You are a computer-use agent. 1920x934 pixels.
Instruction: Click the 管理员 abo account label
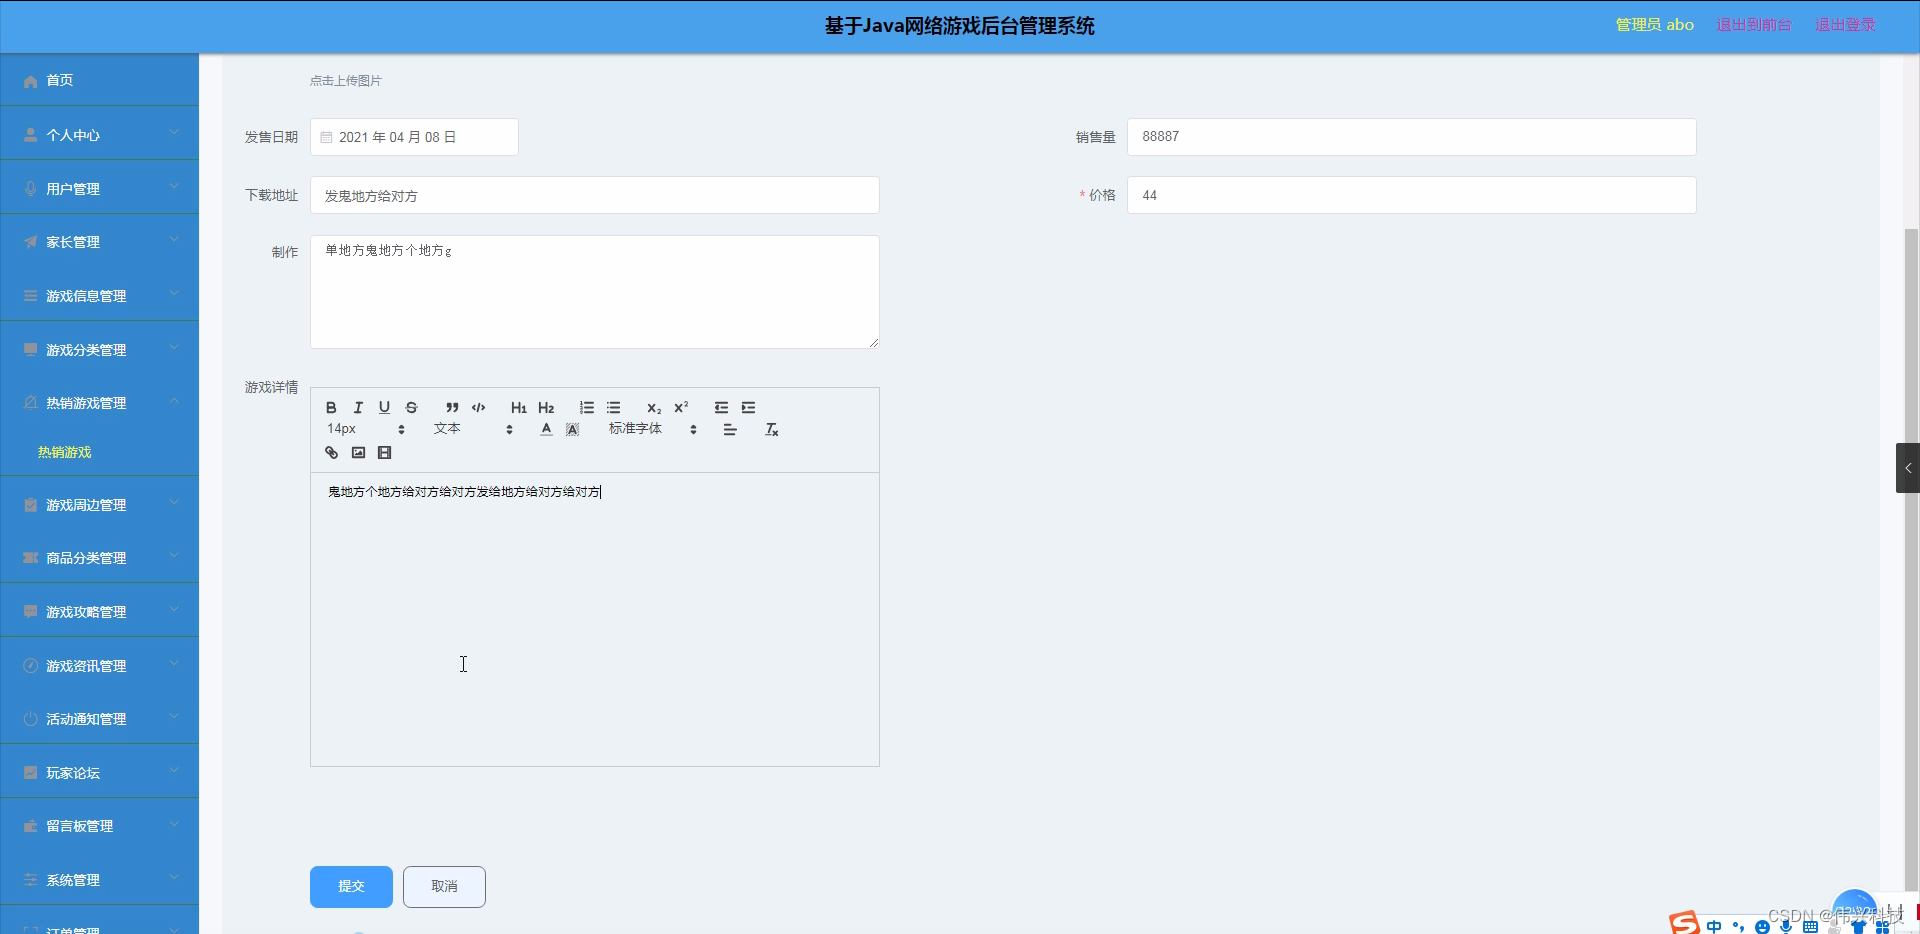tap(1654, 25)
